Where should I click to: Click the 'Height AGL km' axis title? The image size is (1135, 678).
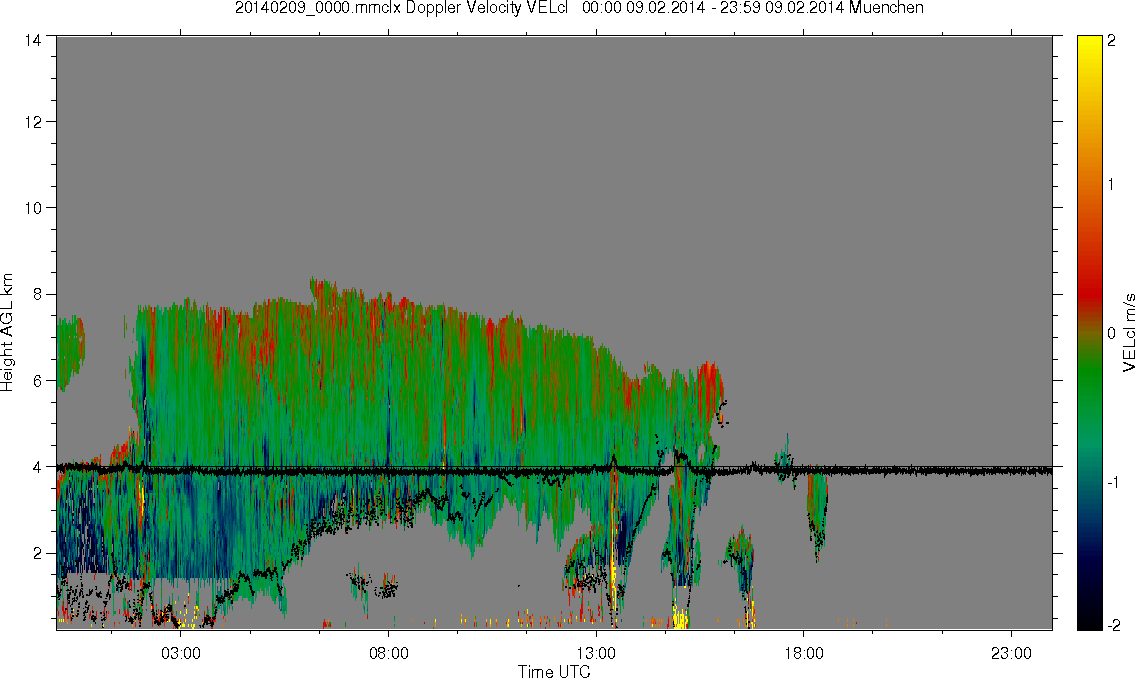point(7,333)
